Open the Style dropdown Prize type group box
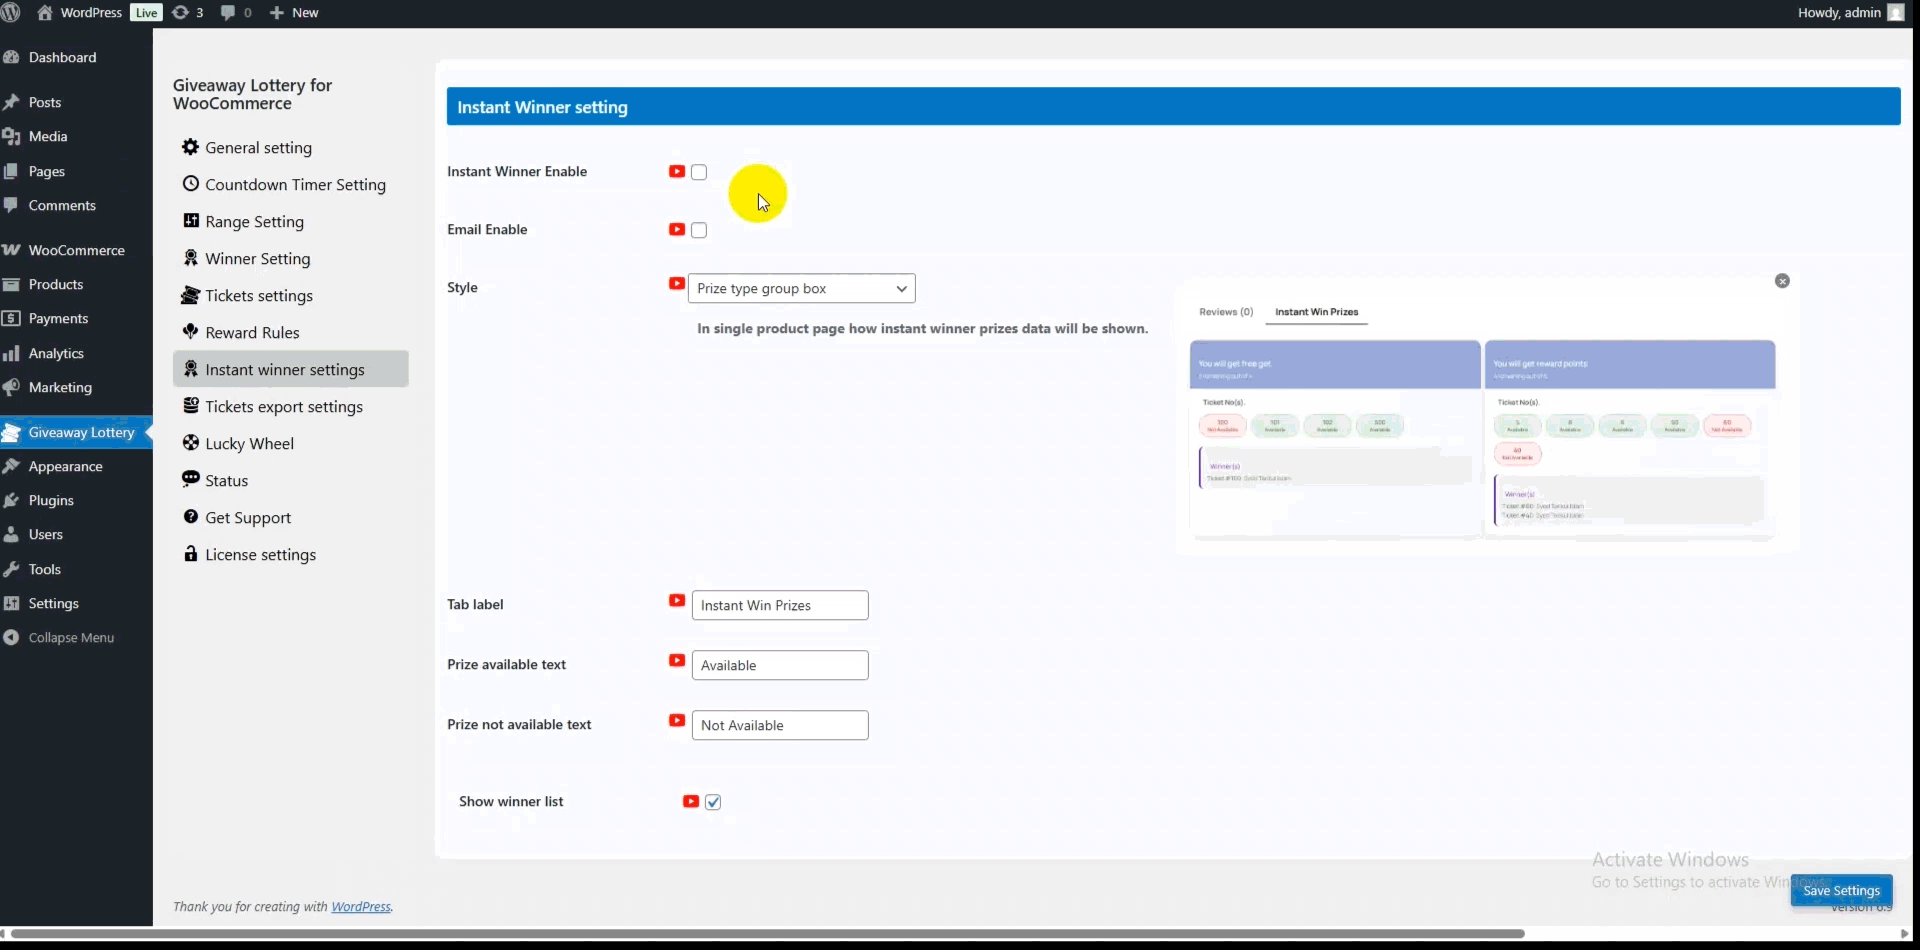This screenshot has height=950, width=1920. tap(802, 289)
